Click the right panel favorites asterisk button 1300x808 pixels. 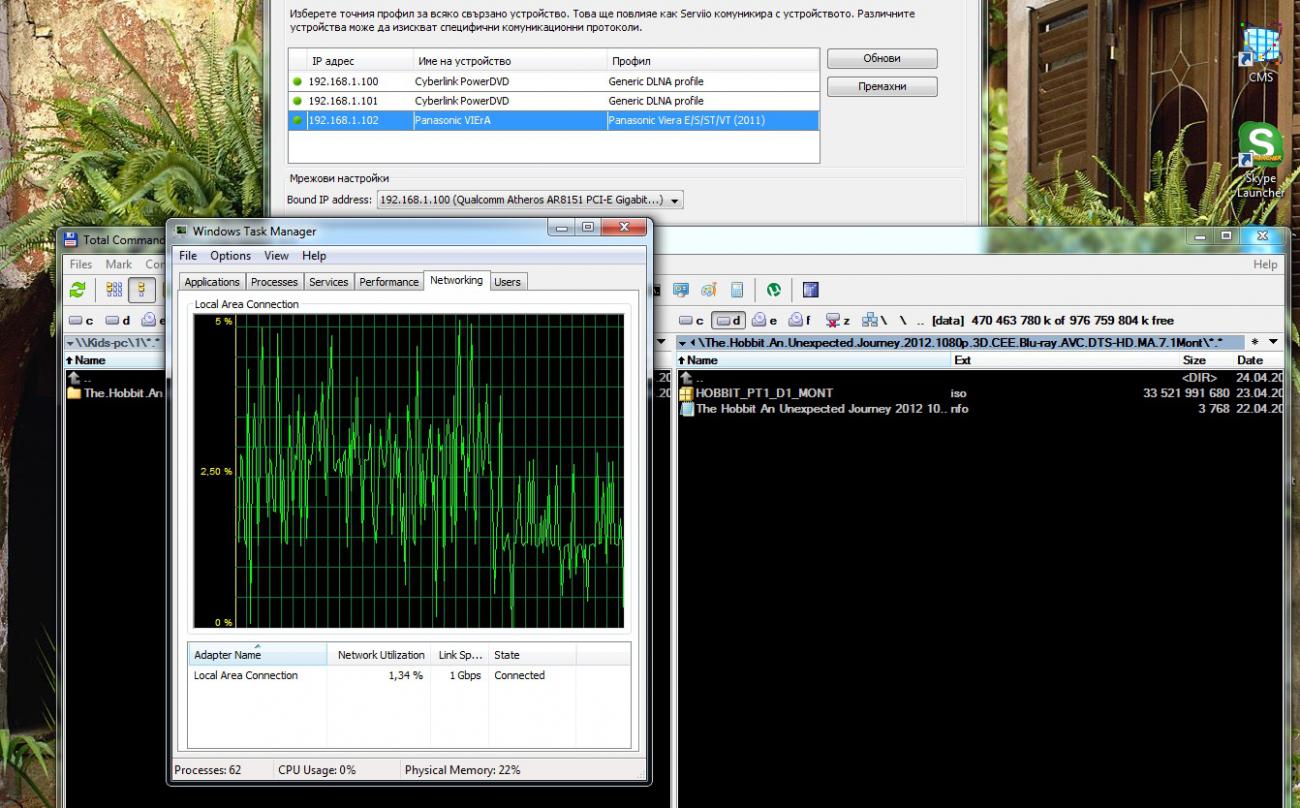click(x=1255, y=343)
